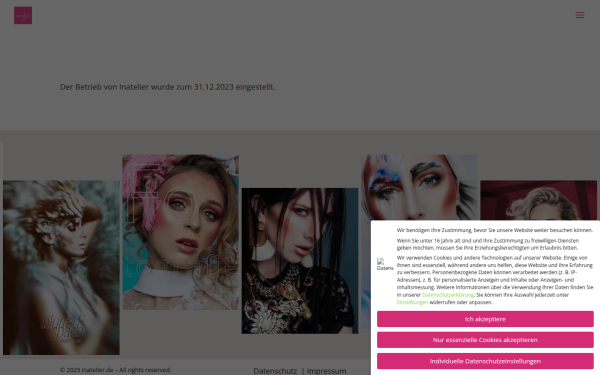This screenshot has height=375, width=600.
Task: Follow the green Einstellungen link
Action: [412, 302]
